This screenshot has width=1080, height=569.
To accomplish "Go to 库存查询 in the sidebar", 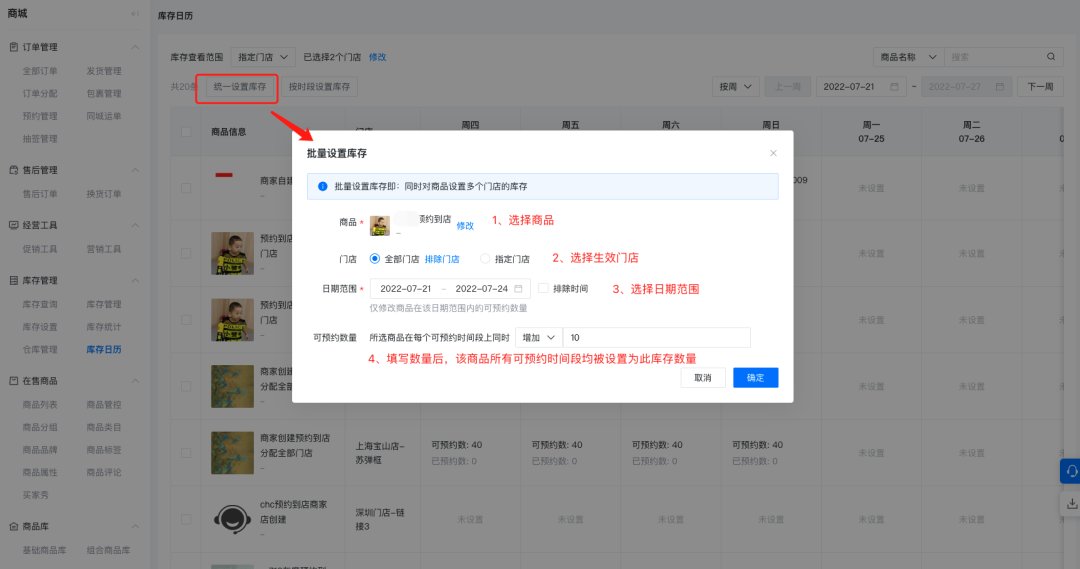I will click(40, 304).
